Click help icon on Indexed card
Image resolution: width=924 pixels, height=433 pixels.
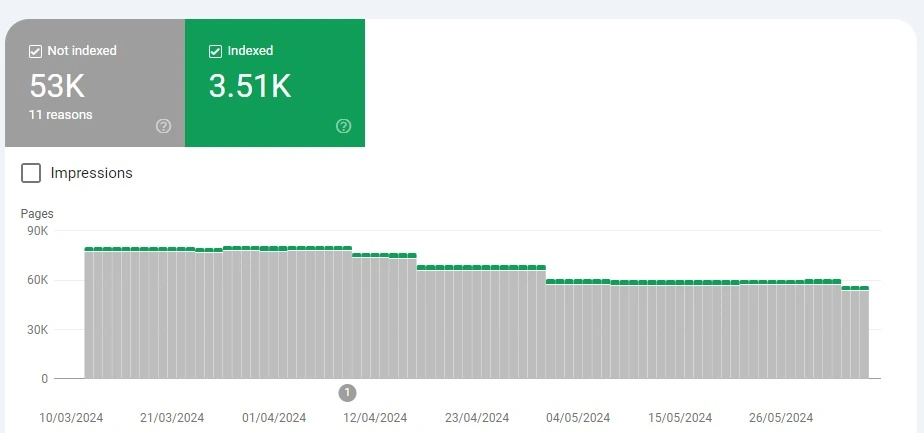pos(344,126)
